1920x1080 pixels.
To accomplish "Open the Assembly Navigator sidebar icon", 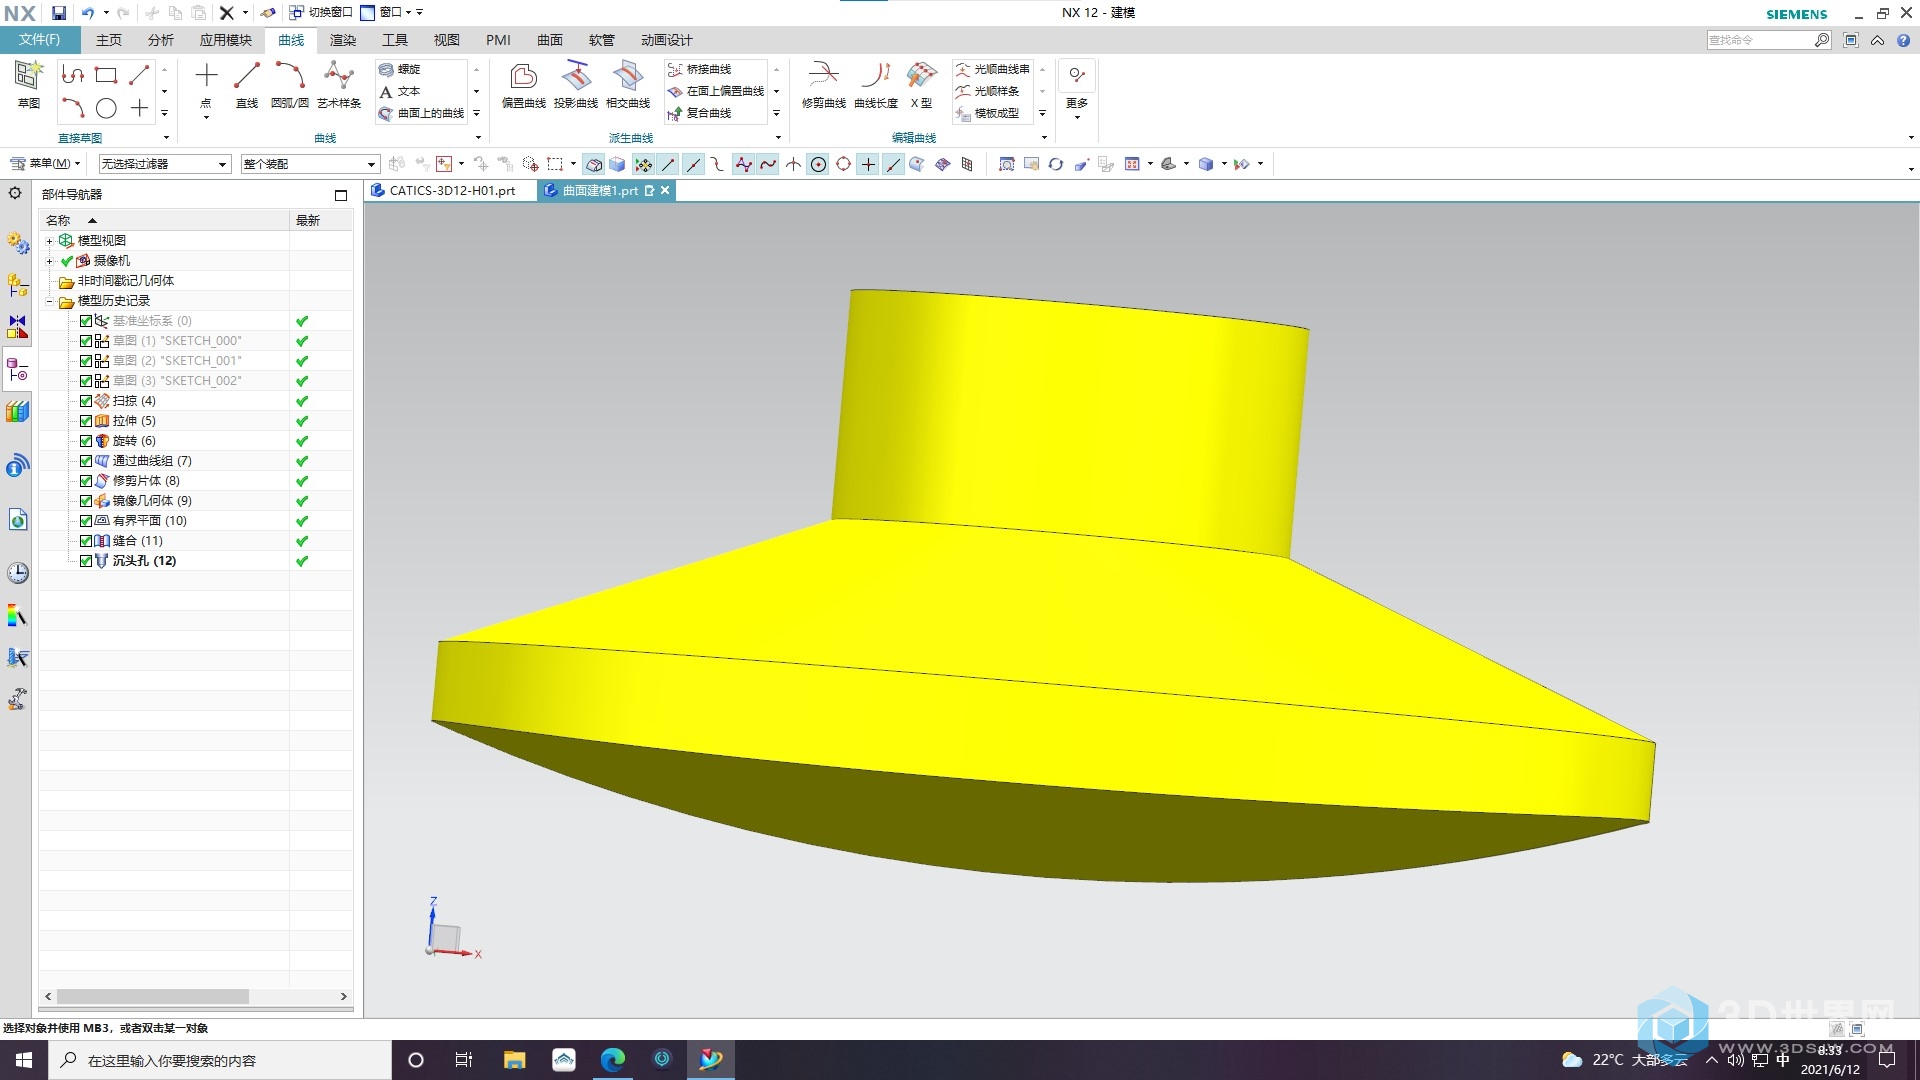I will (x=17, y=285).
